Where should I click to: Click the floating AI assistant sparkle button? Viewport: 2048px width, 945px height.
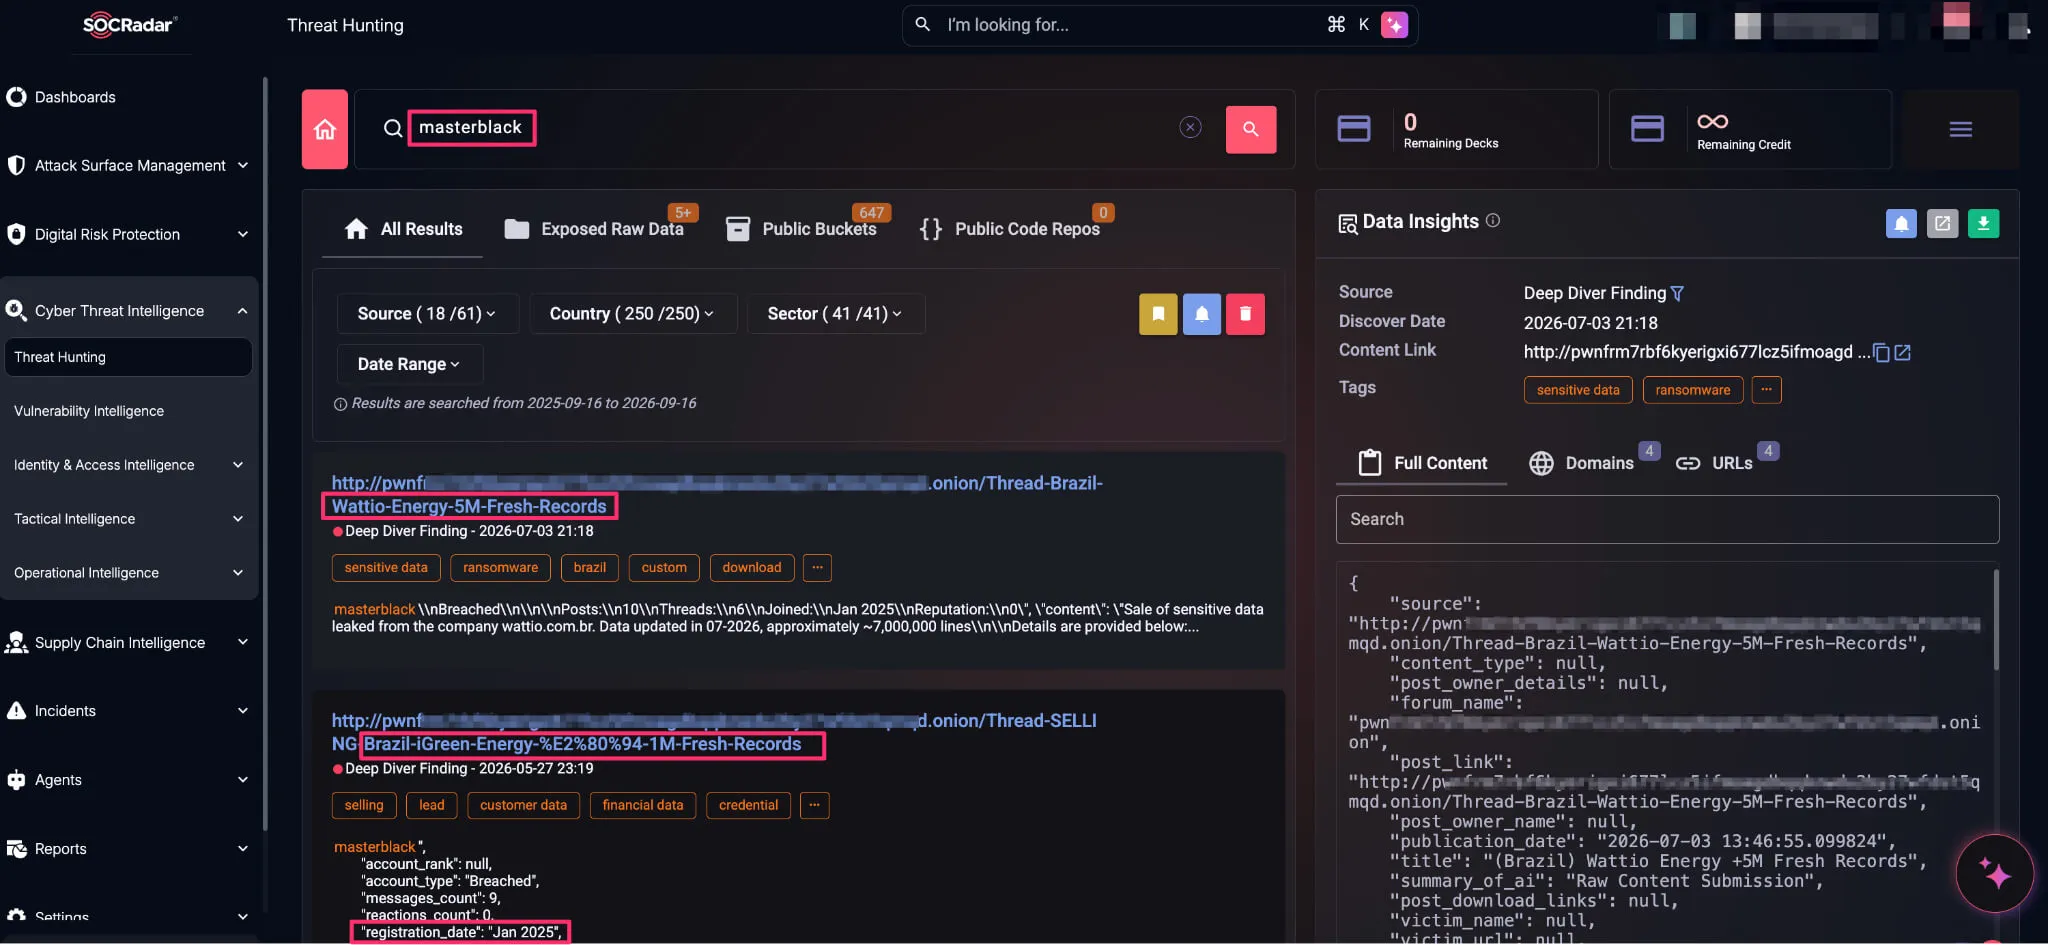click(1995, 873)
